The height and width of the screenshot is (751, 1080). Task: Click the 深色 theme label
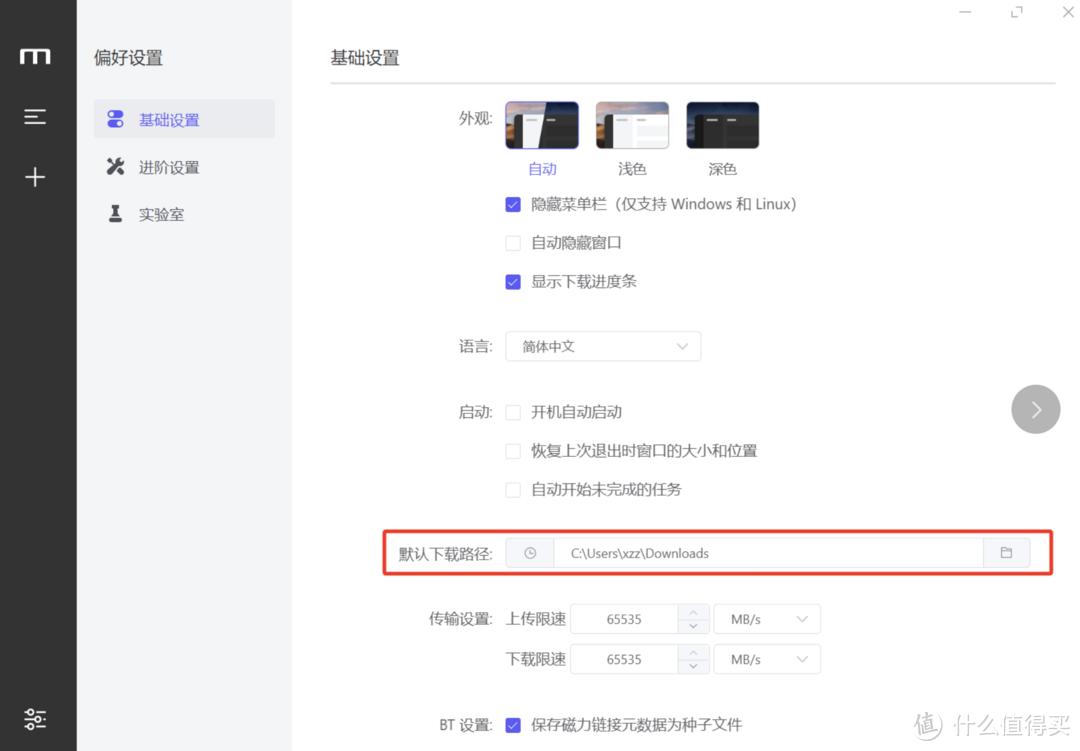(723, 169)
